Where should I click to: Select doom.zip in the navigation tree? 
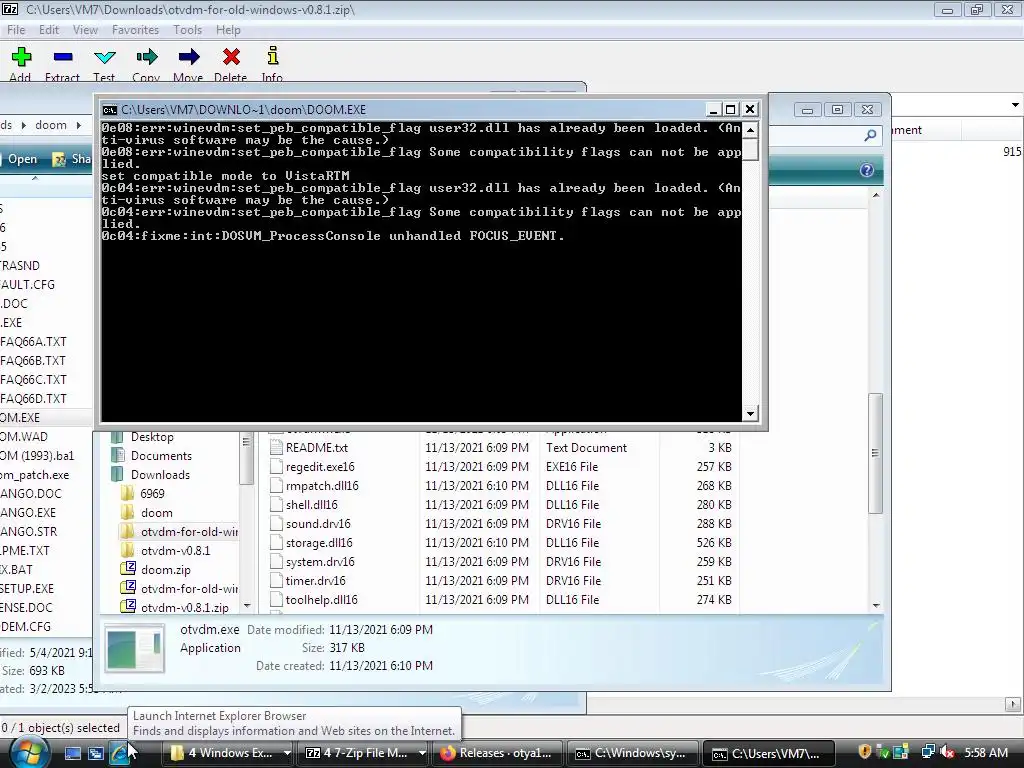point(166,569)
